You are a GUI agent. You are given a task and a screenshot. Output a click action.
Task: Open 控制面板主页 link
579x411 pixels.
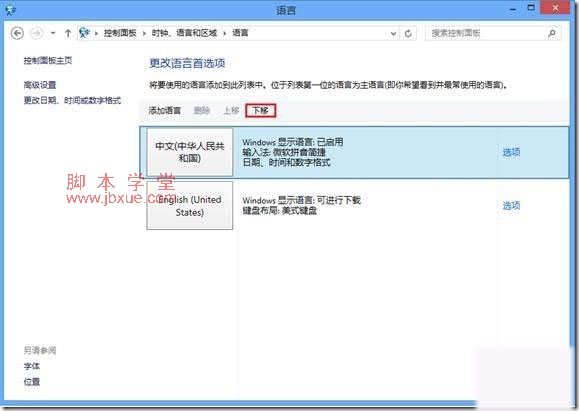pos(48,61)
